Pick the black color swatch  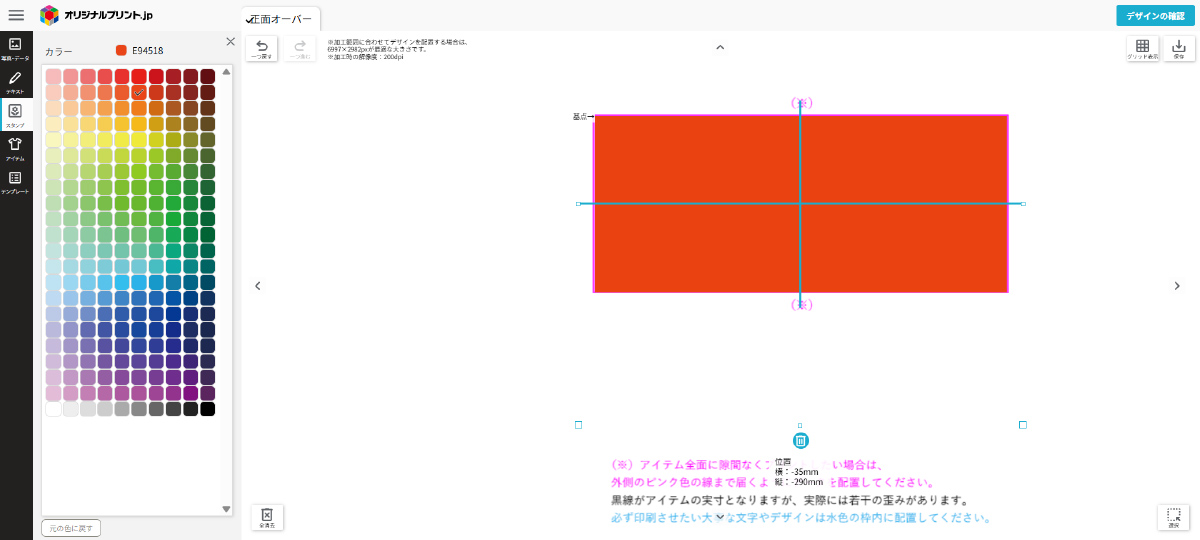208,409
